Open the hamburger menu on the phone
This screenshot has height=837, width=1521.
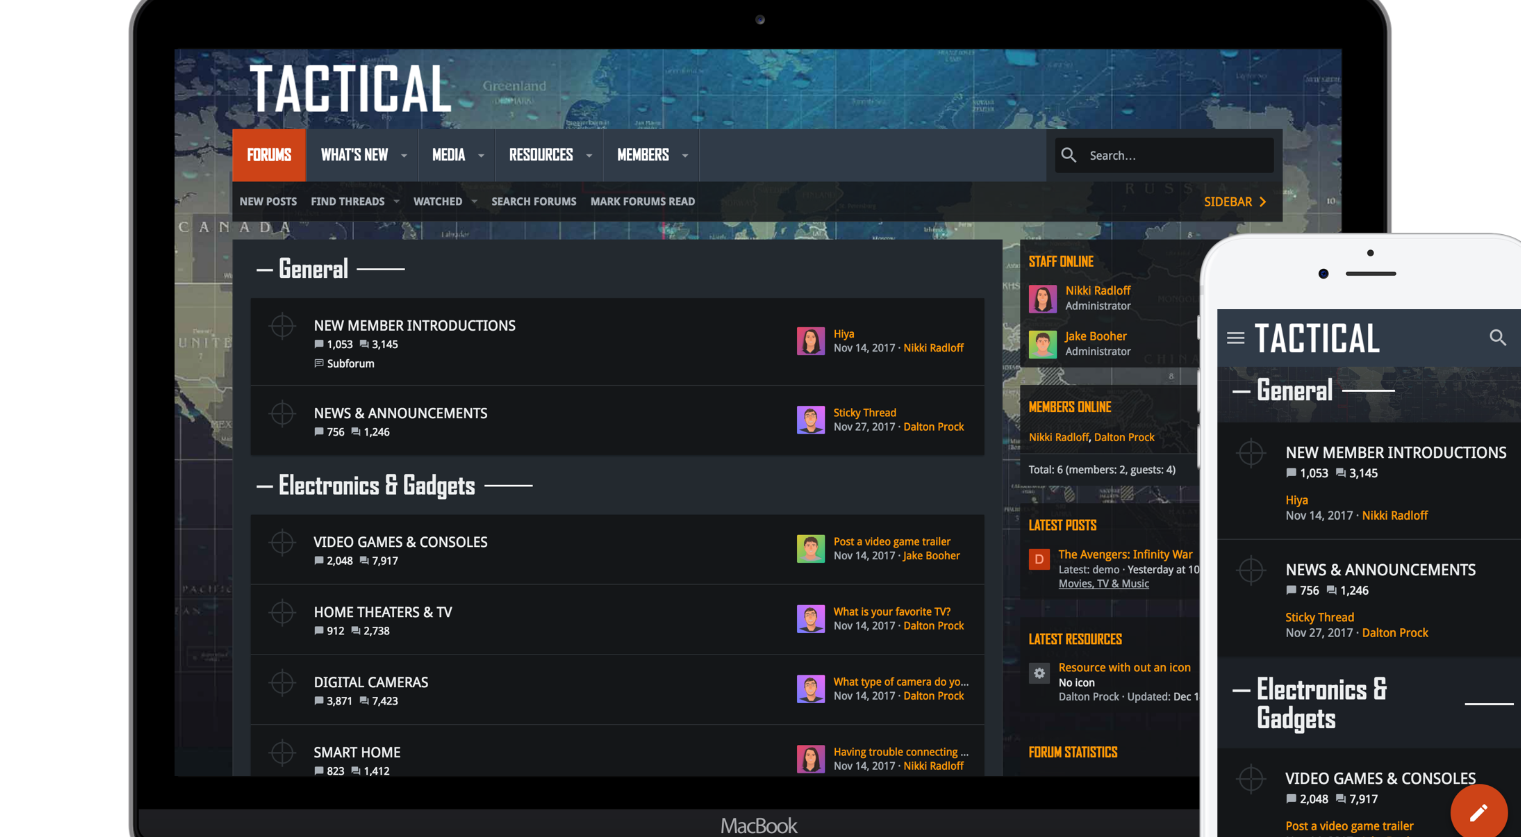click(1236, 338)
